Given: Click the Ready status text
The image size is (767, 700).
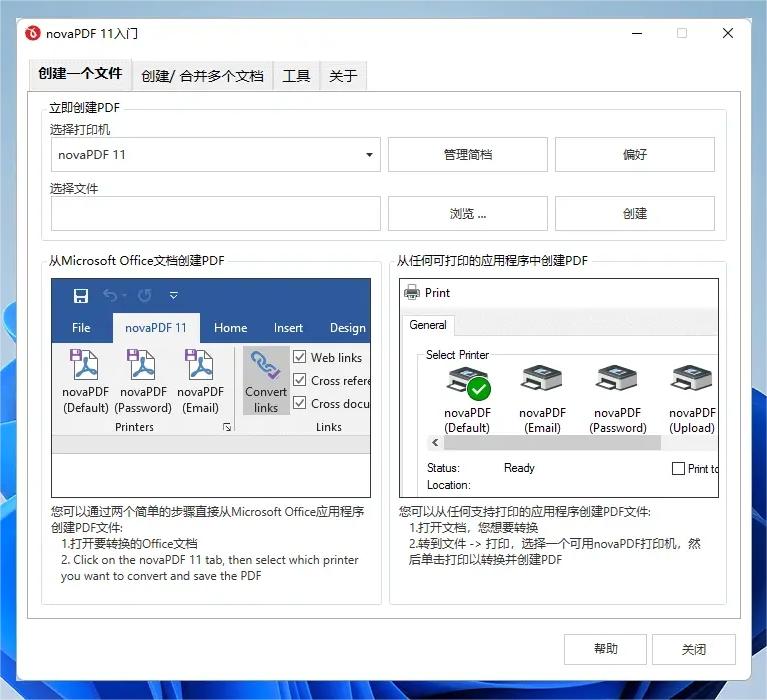Looking at the screenshot, I should [x=519, y=468].
